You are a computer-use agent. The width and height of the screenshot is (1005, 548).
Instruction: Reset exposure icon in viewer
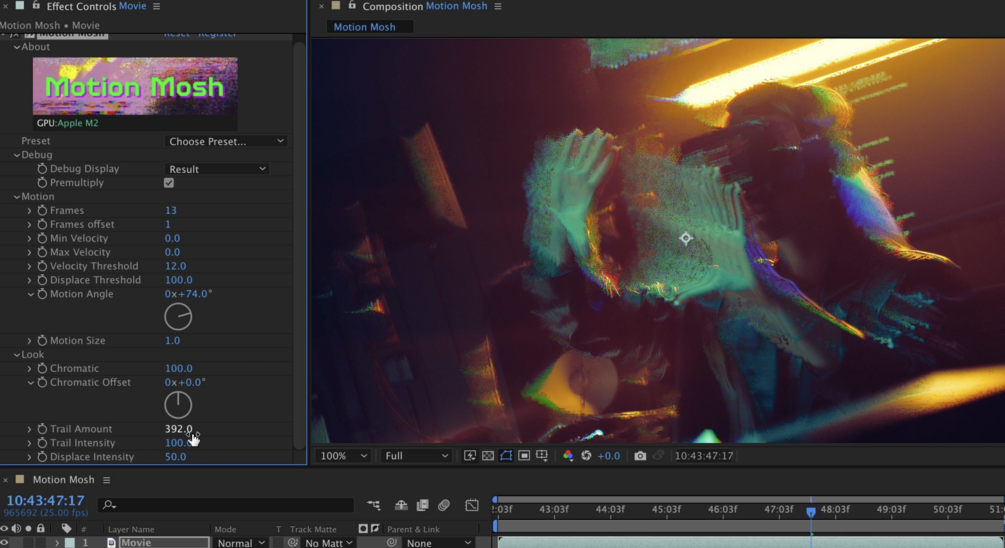pos(586,456)
